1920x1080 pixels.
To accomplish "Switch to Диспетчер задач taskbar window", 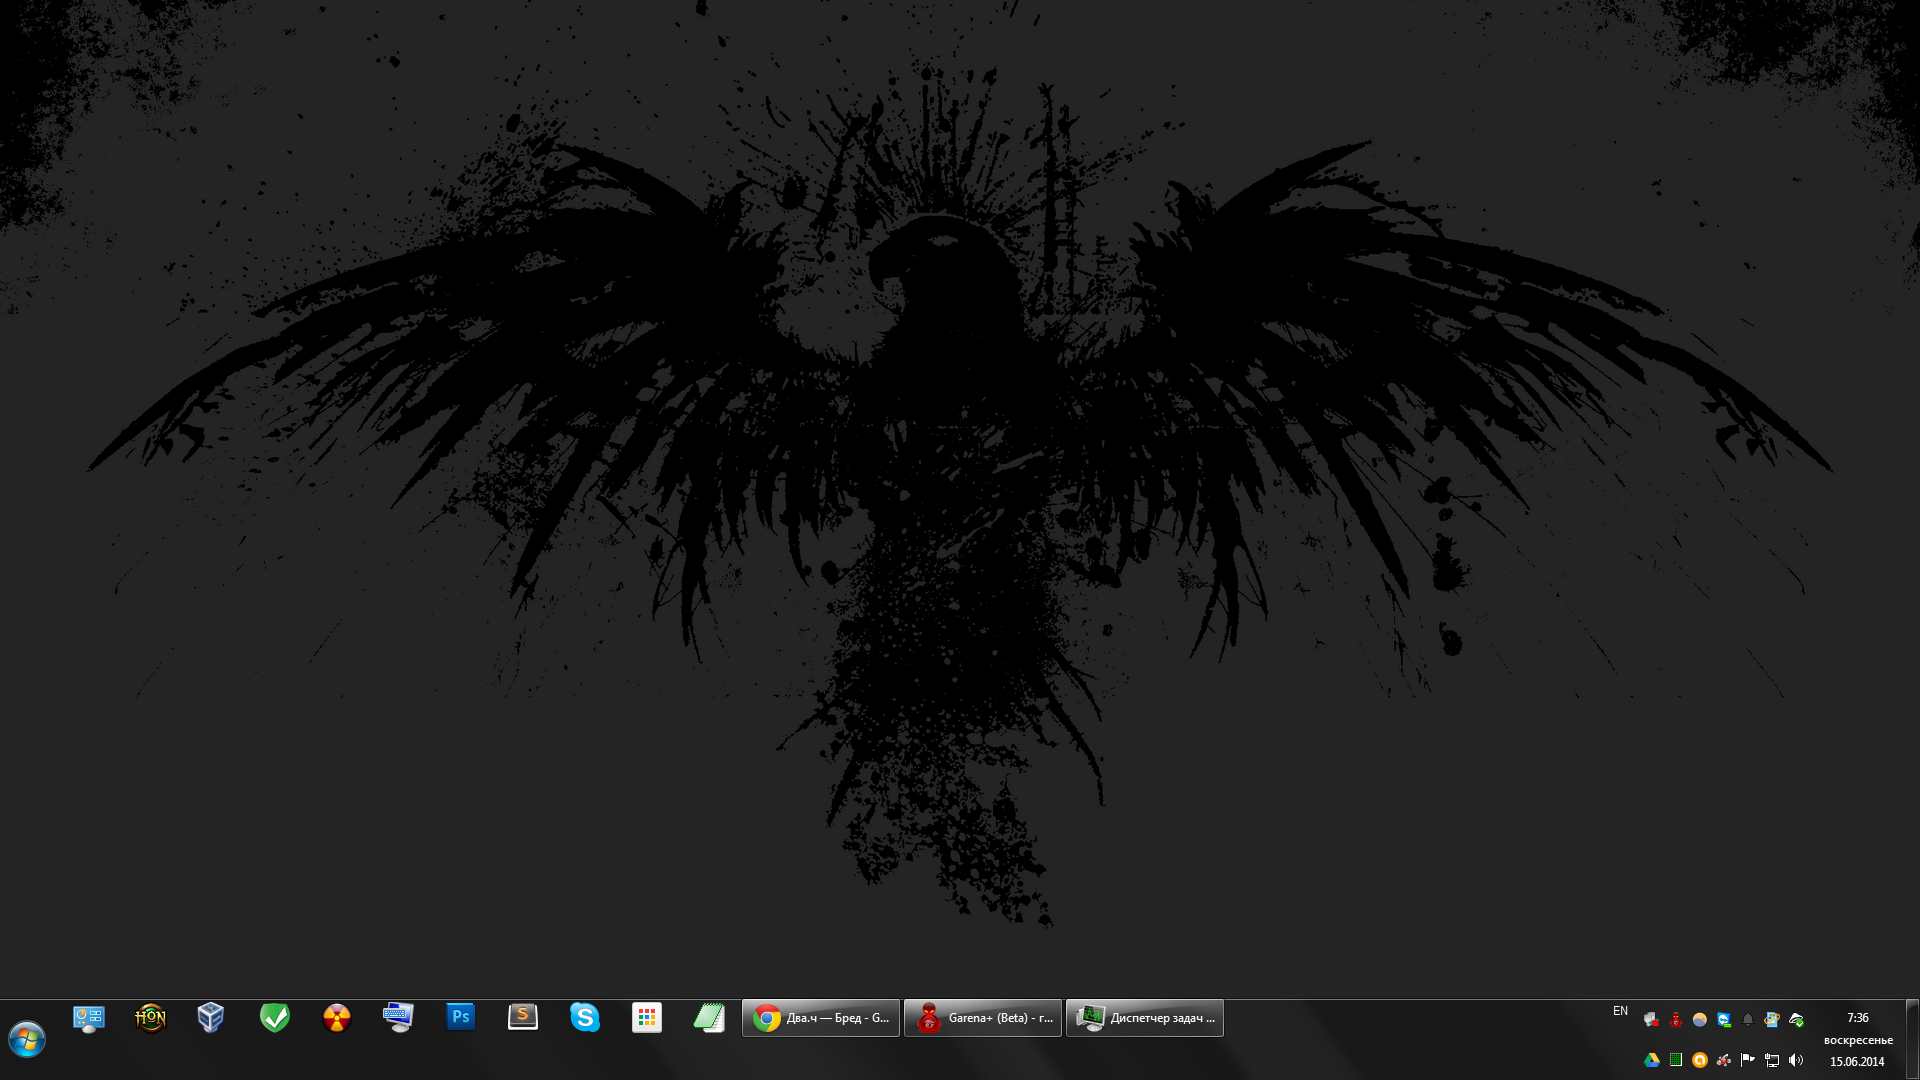I will (x=1145, y=1018).
